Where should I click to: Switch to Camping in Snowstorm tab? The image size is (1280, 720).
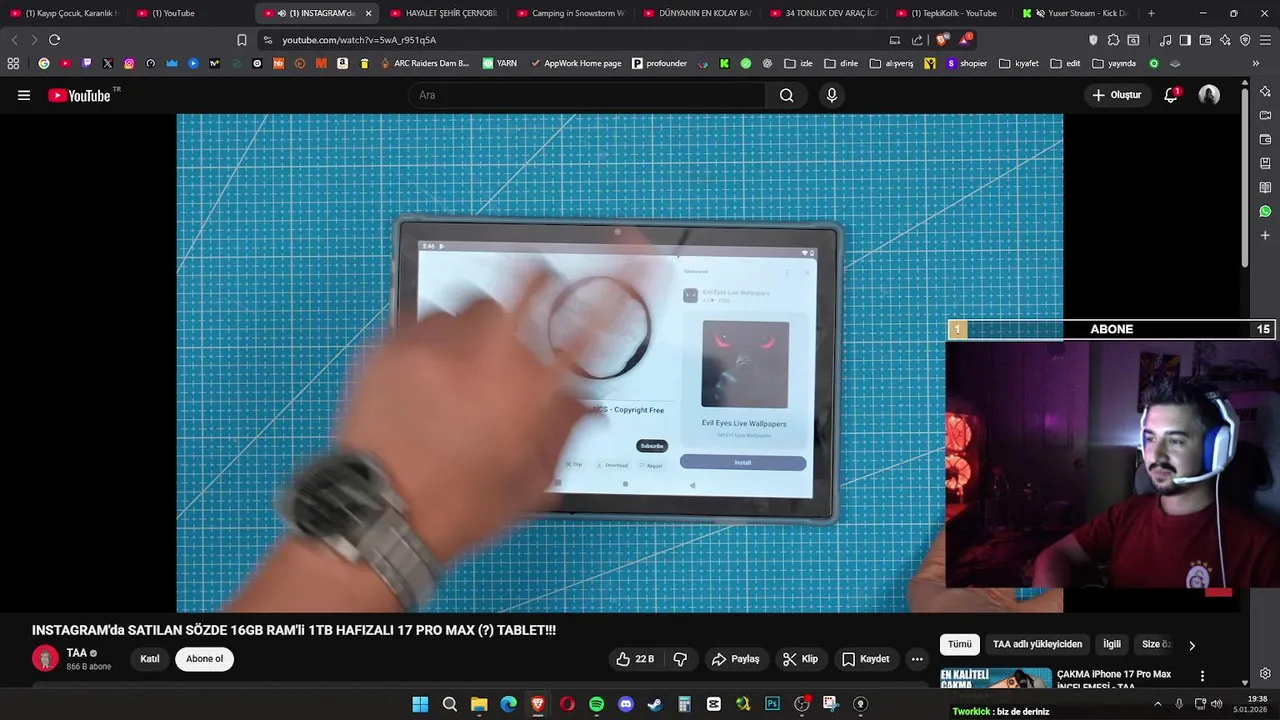pos(571,13)
